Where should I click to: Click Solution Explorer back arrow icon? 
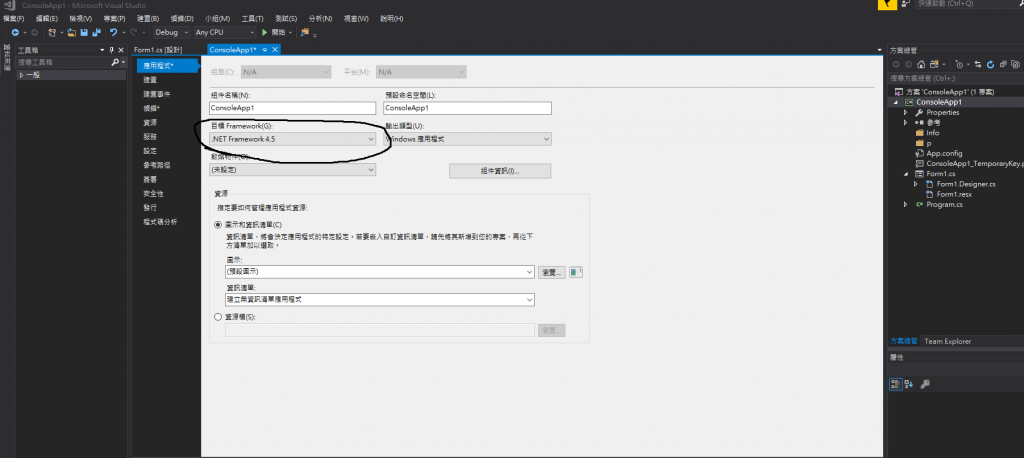896,64
